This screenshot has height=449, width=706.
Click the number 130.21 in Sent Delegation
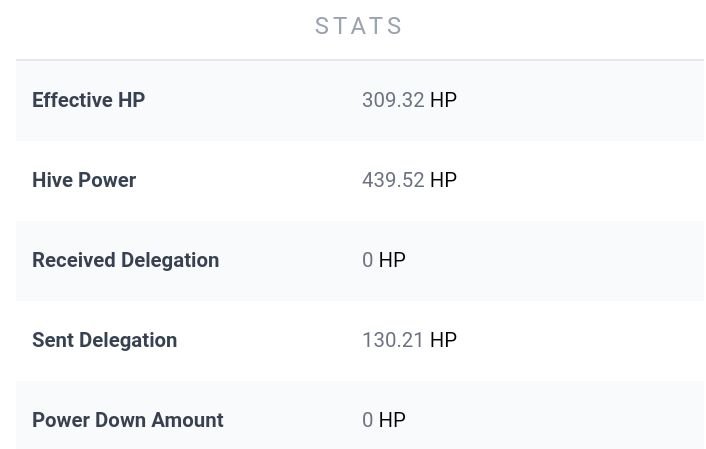393,340
